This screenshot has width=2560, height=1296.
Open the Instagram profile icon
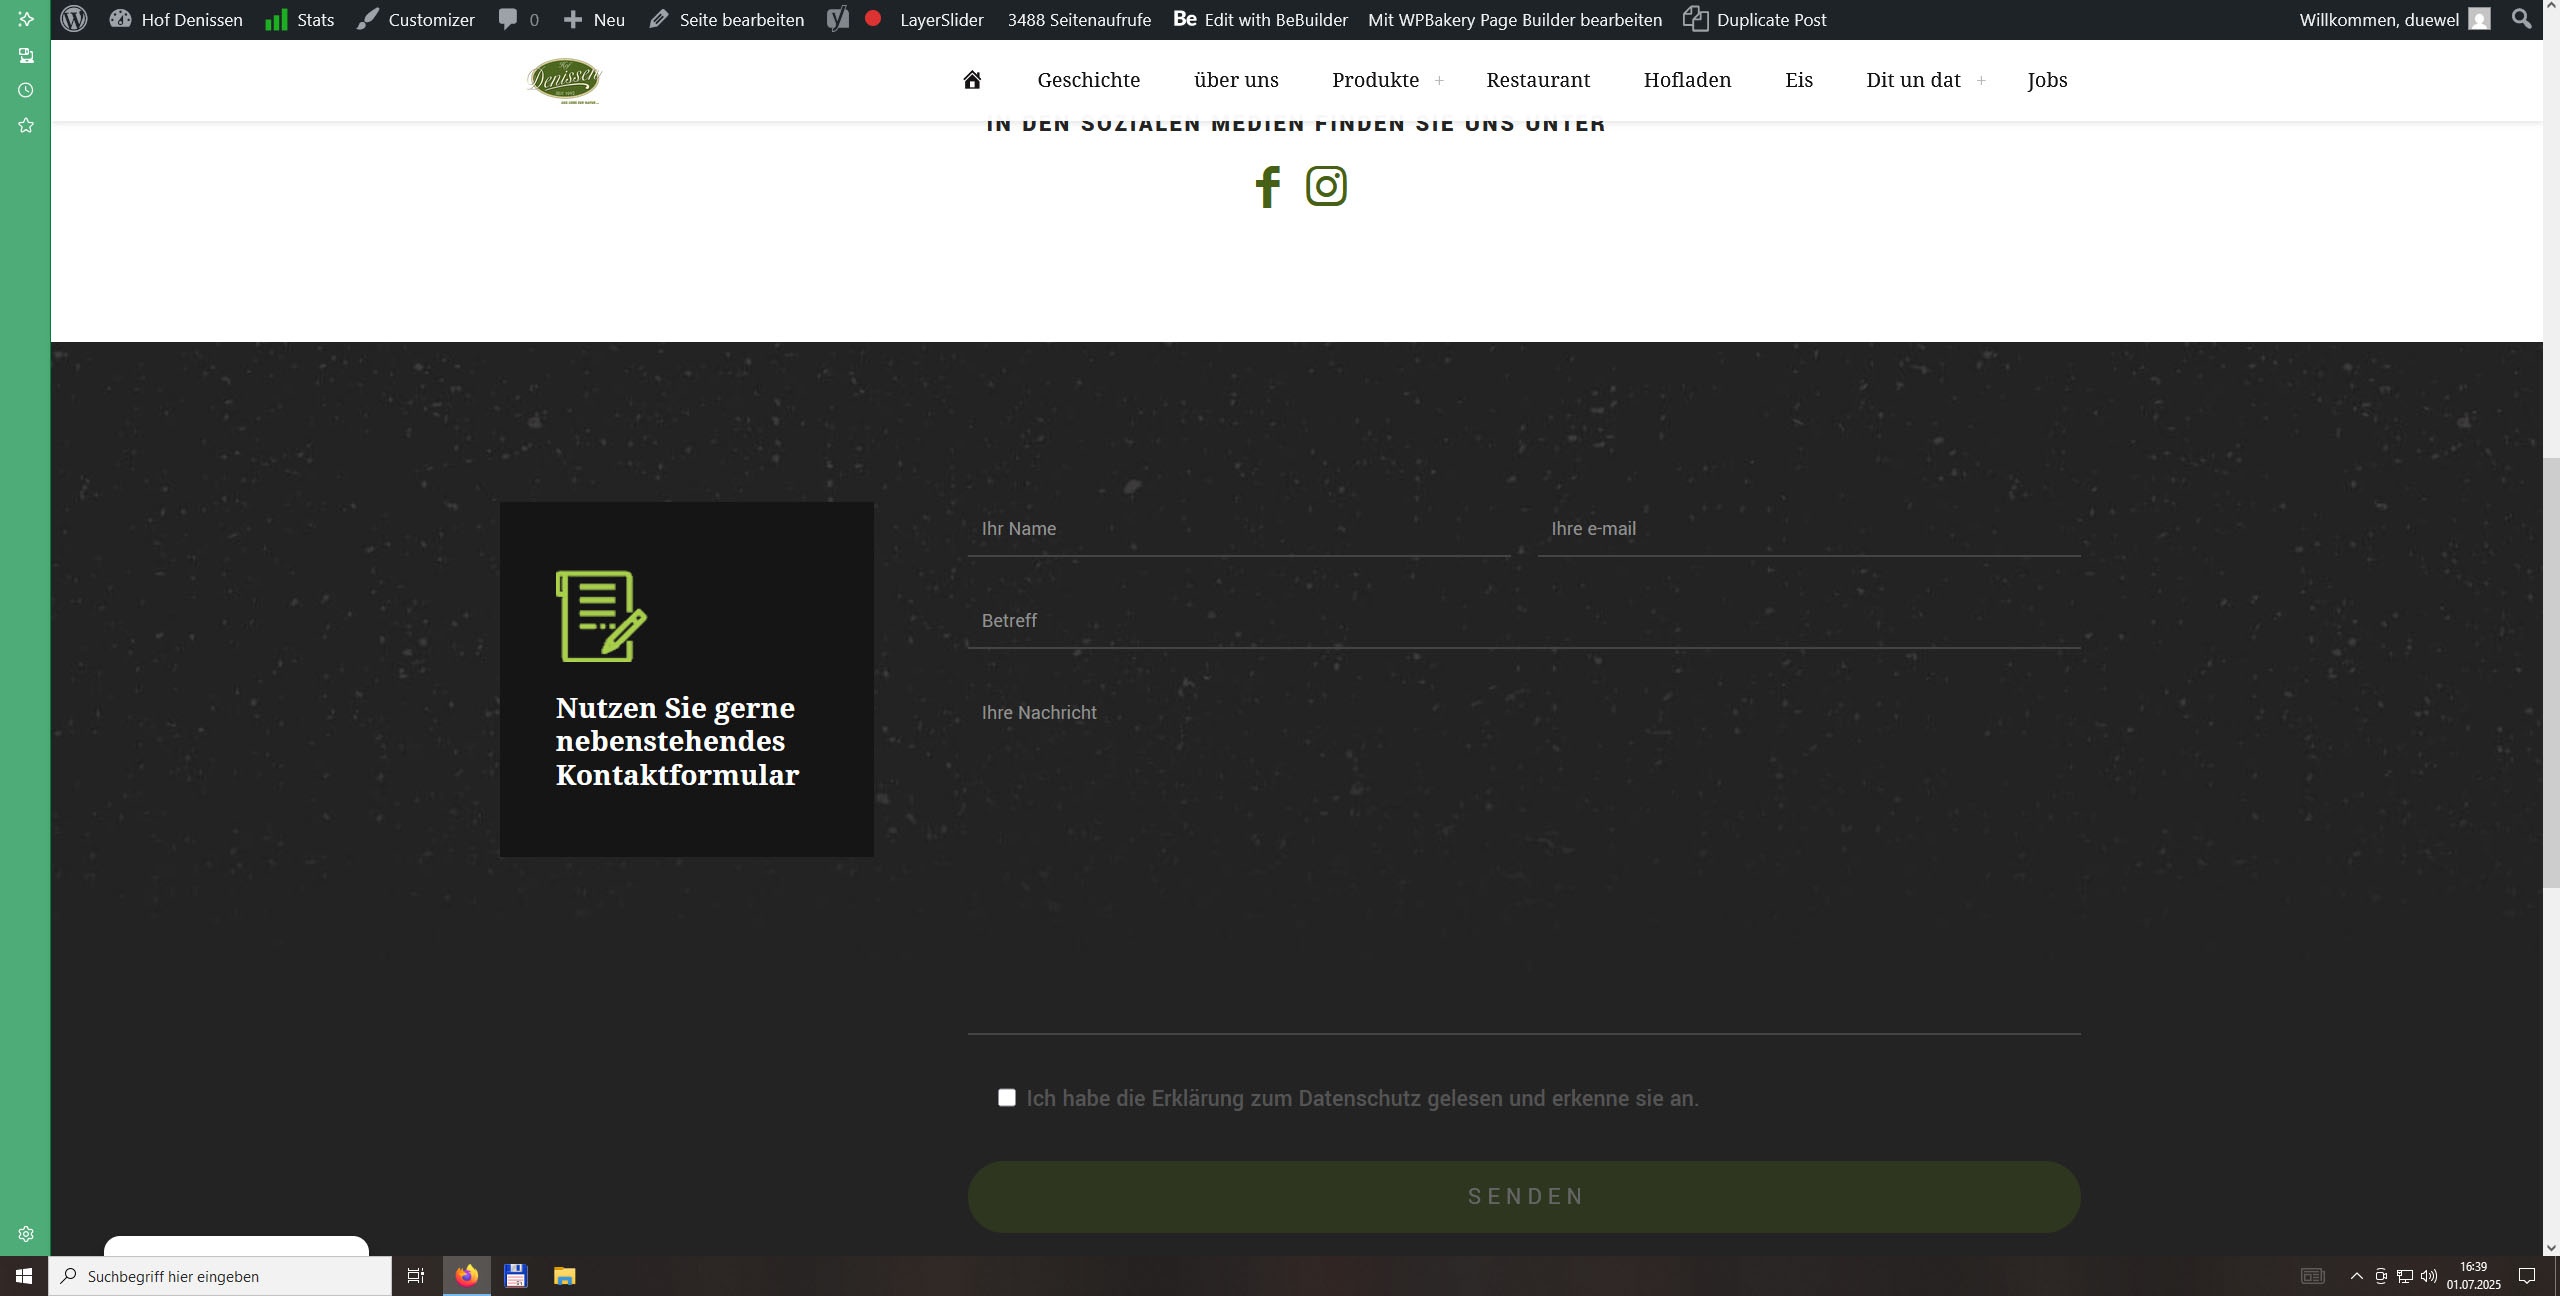tap(1326, 187)
